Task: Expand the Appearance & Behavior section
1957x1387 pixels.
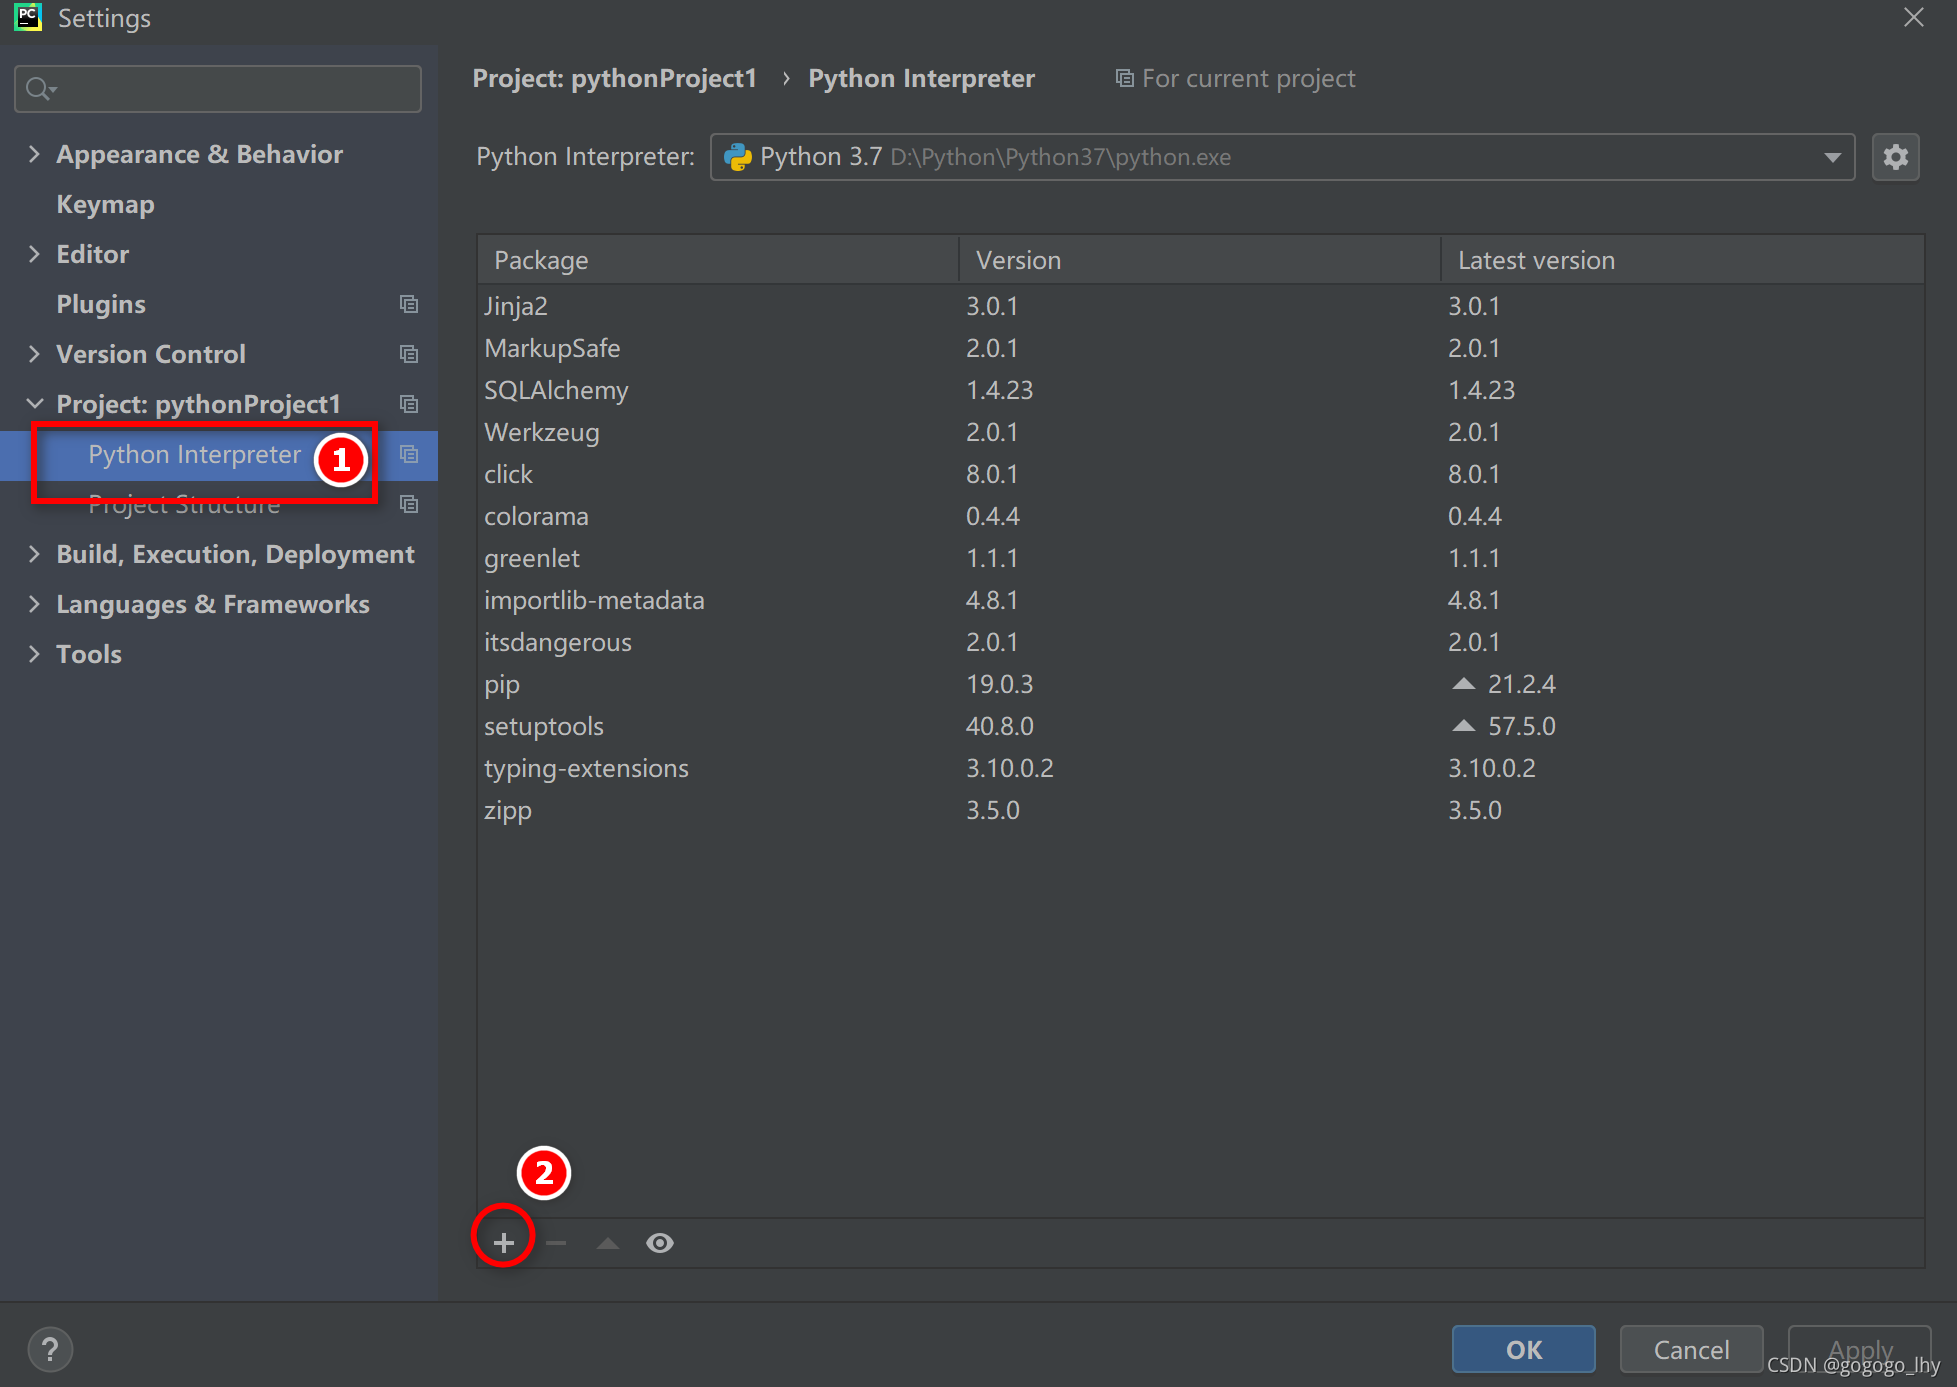Action: coord(33,153)
